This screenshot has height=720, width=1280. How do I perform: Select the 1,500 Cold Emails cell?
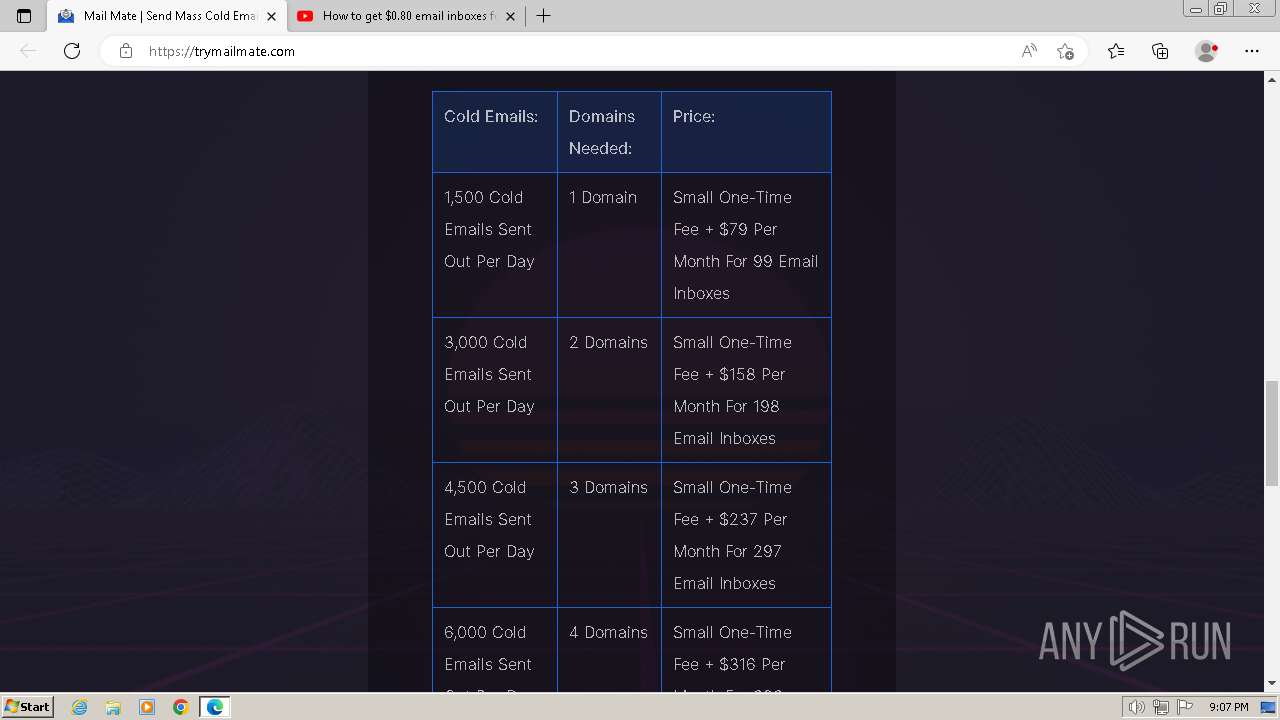pos(495,245)
